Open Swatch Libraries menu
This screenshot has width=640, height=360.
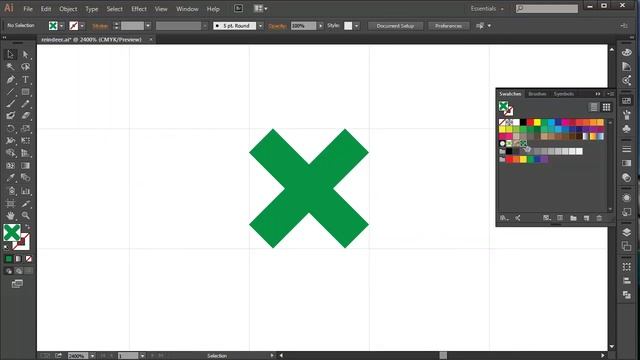(504, 218)
